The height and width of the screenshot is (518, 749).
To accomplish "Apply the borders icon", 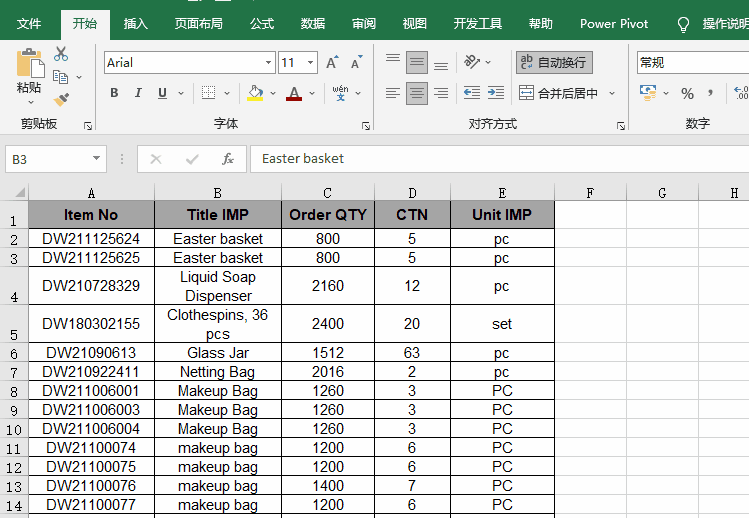I will (x=208, y=93).
